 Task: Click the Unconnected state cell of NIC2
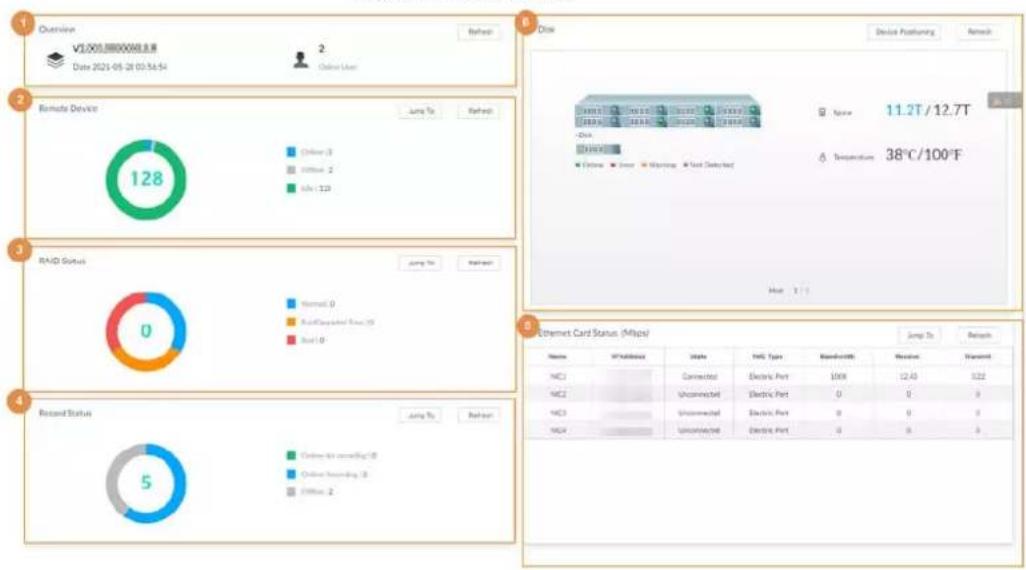click(x=699, y=395)
